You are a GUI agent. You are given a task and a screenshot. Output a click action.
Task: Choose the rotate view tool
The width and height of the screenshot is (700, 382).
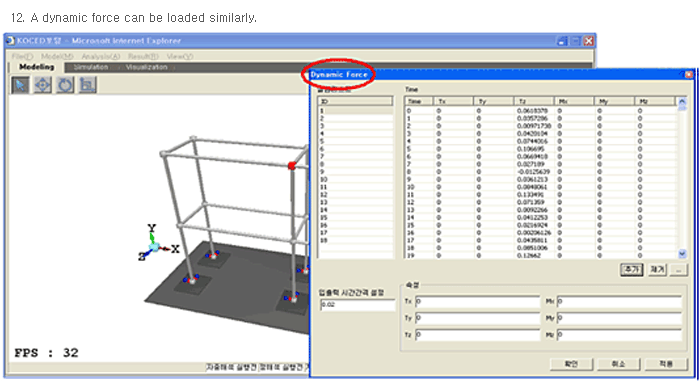pos(65,85)
